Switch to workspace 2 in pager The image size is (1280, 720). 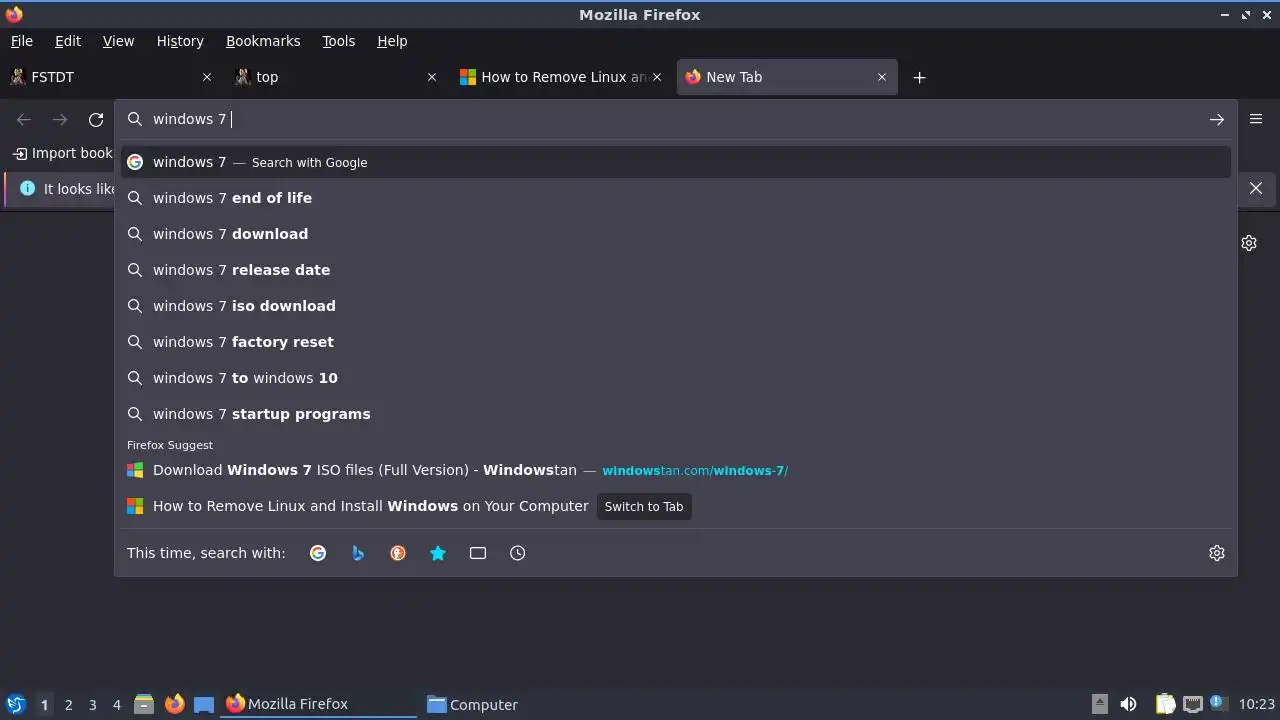pyautogui.click(x=68, y=704)
